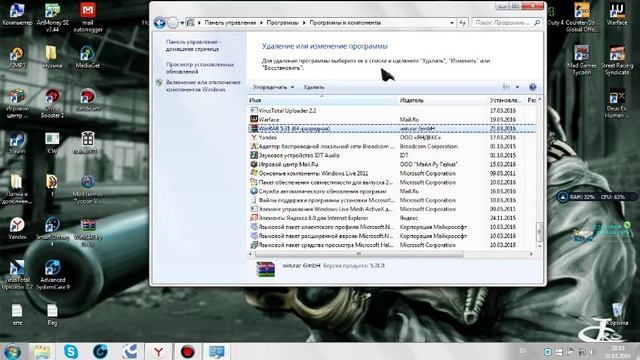Open the VirusTotal Uploader desktop icon
Viewport: 640px width, 360px height.
[17, 274]
